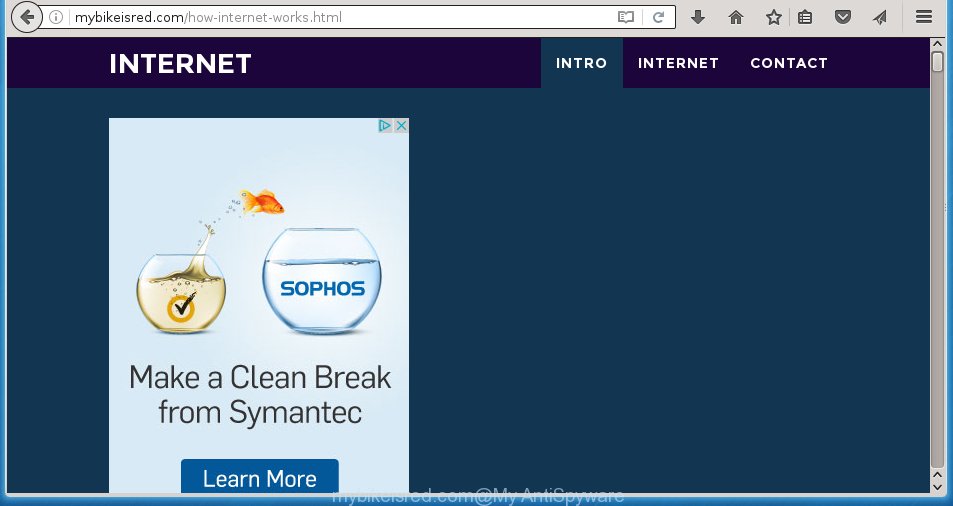Go to Firefox home page icon
The height and width of the screenshot is (506, 953).
(735, 17)
